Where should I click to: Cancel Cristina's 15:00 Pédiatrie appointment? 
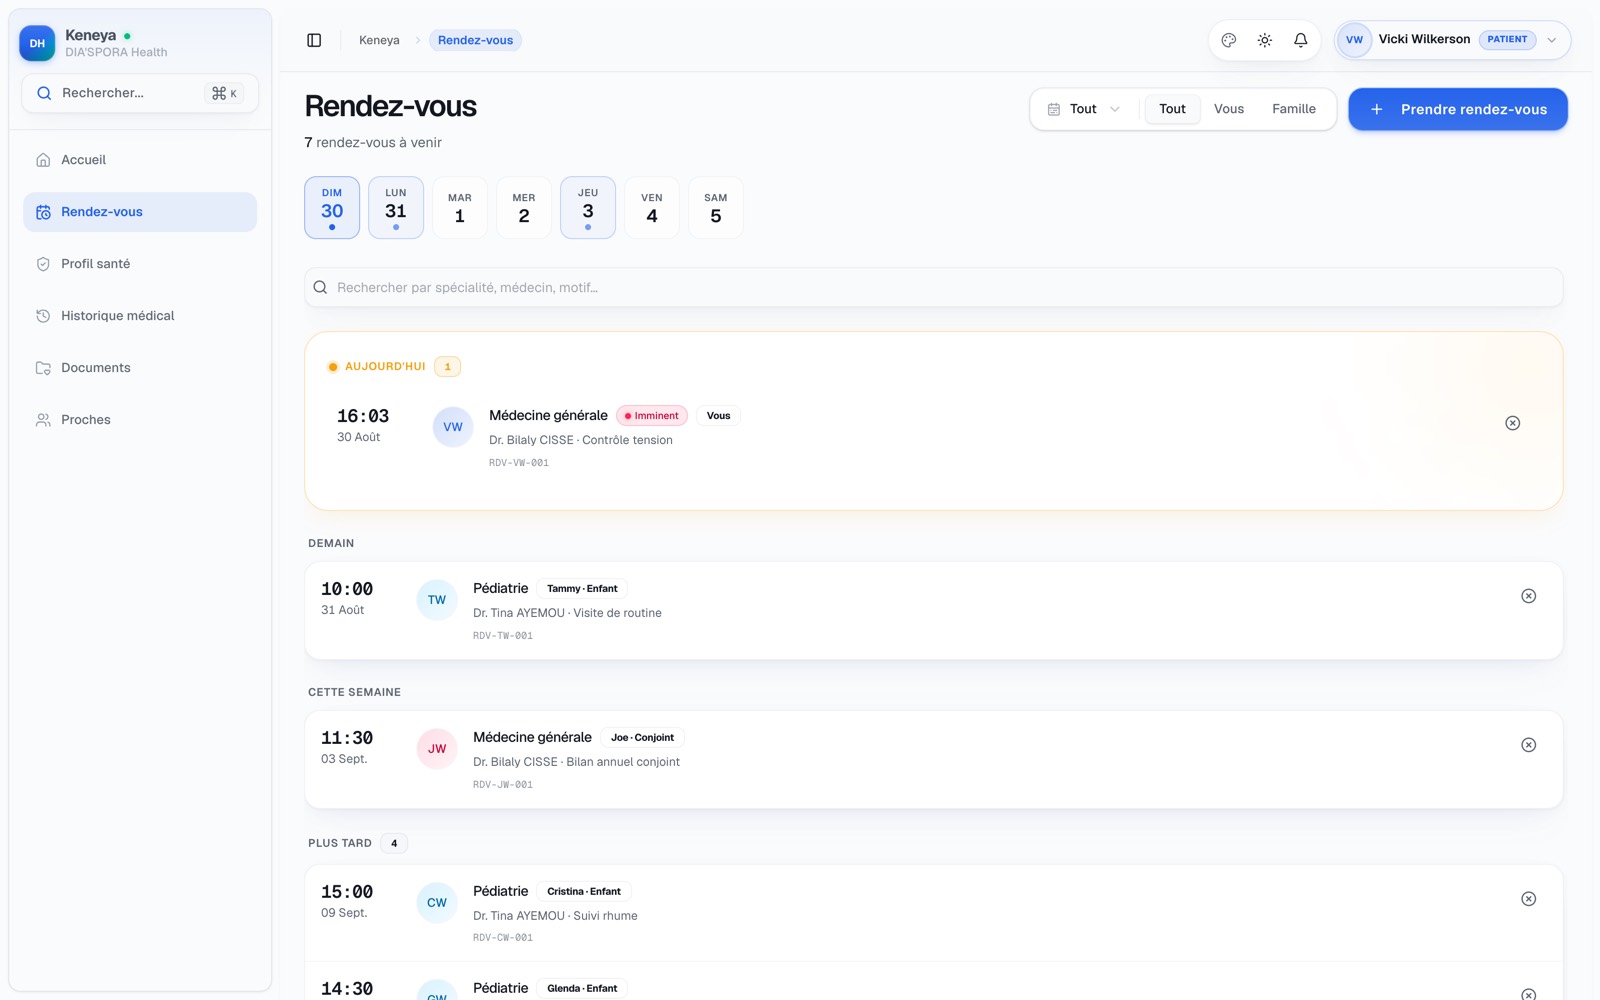(x=1529, y=899)
